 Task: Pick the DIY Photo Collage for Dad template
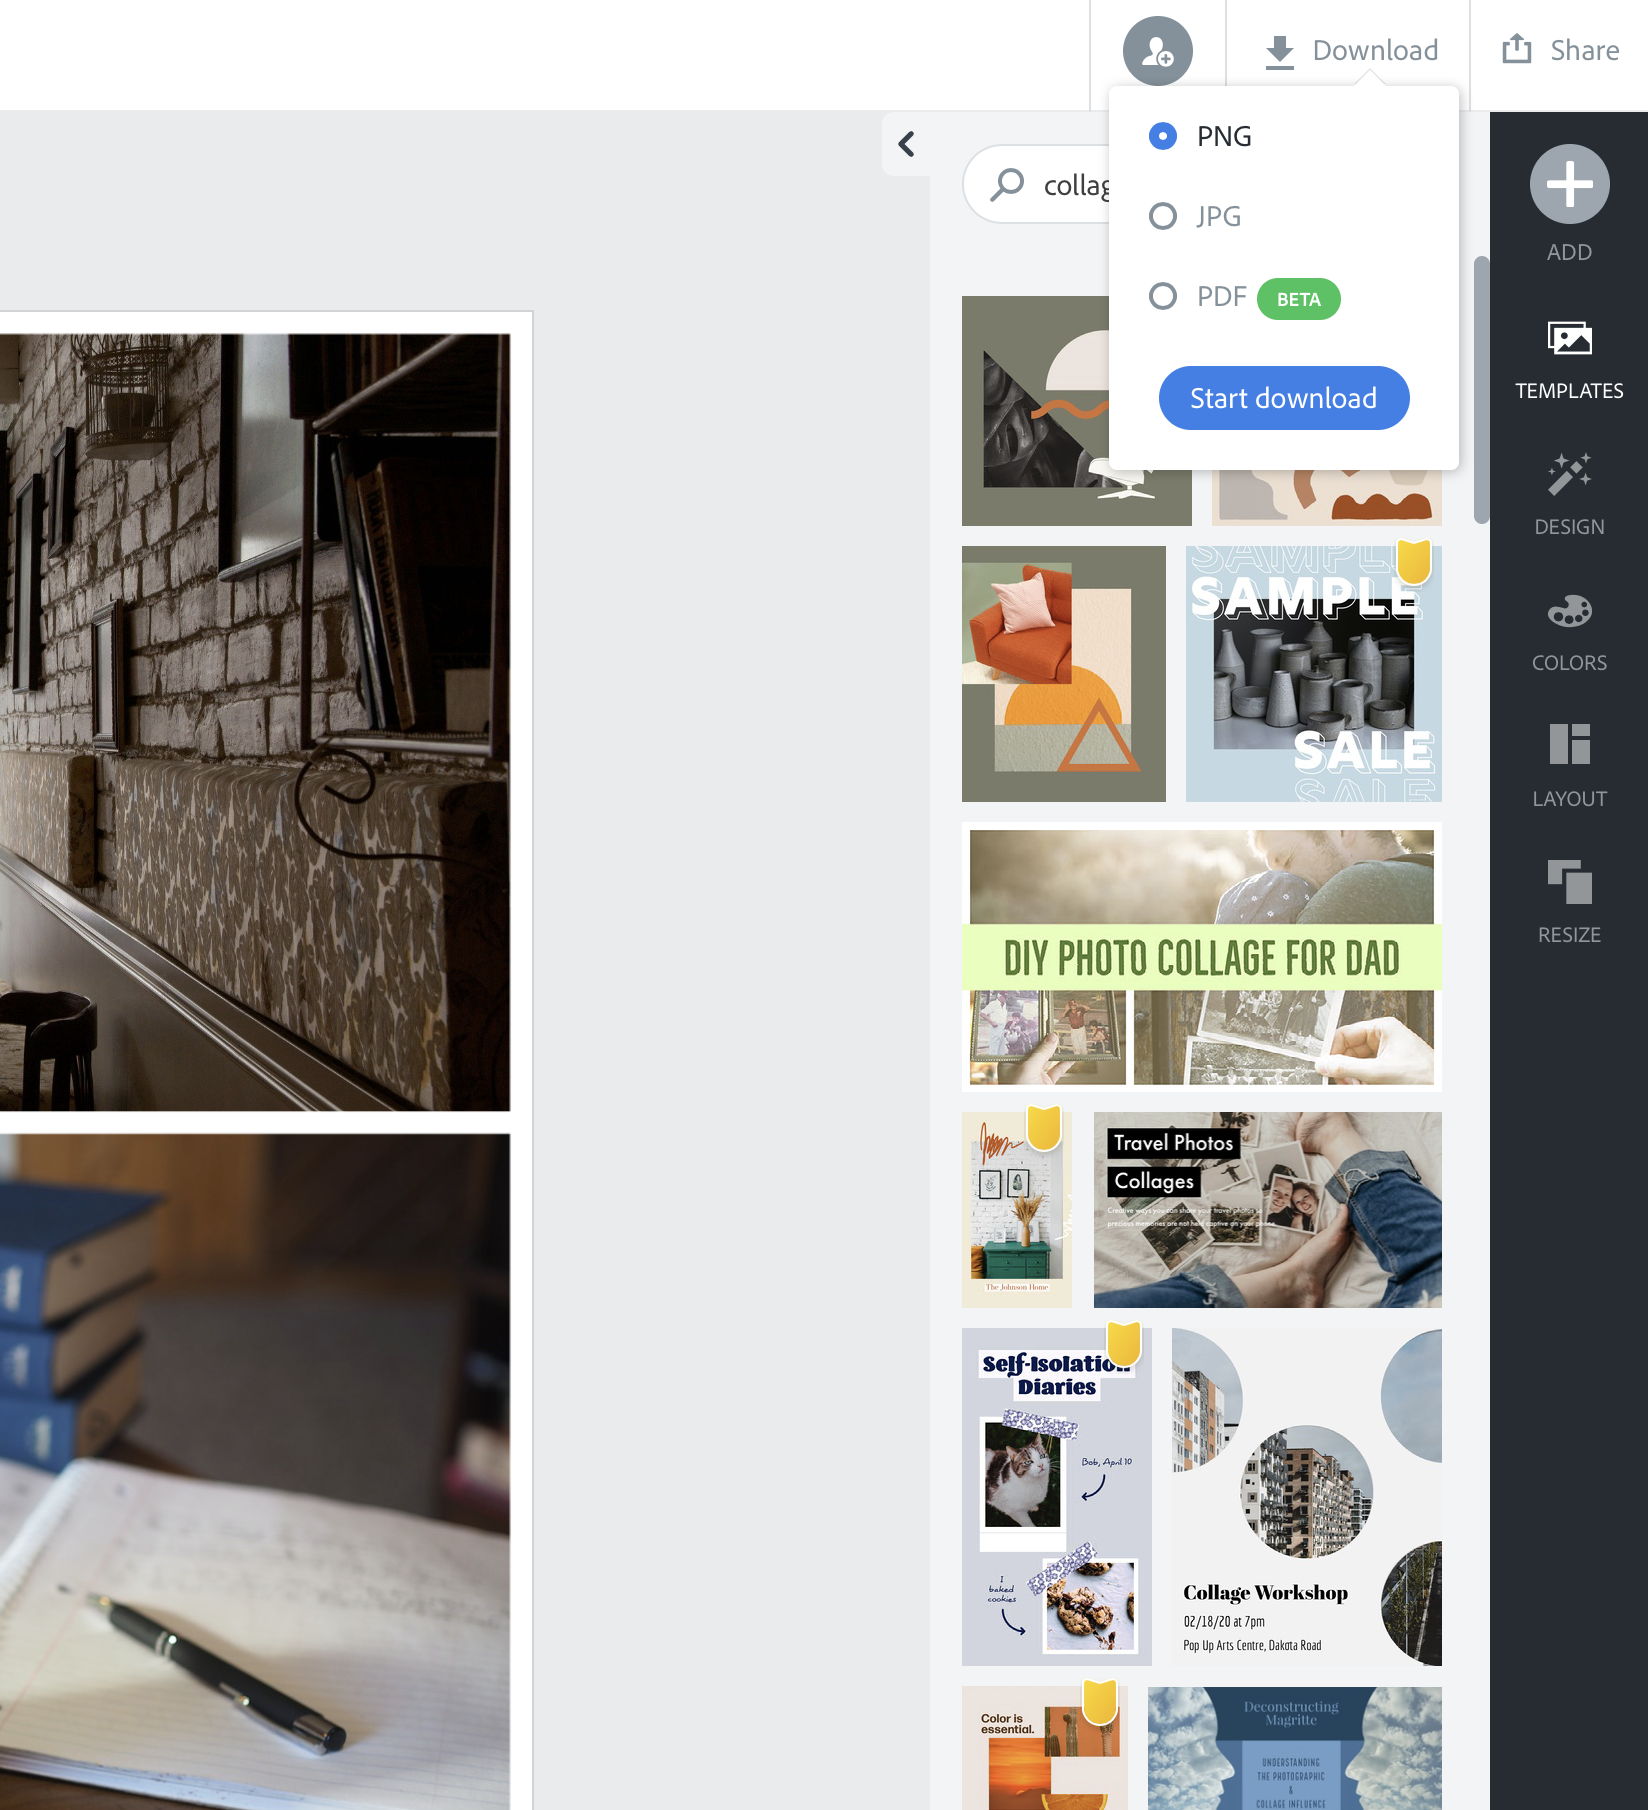[1201, 956]
